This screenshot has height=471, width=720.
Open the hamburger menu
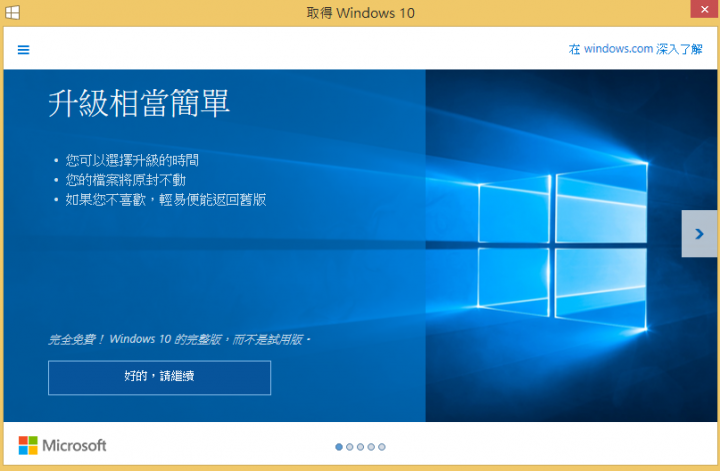23,50
